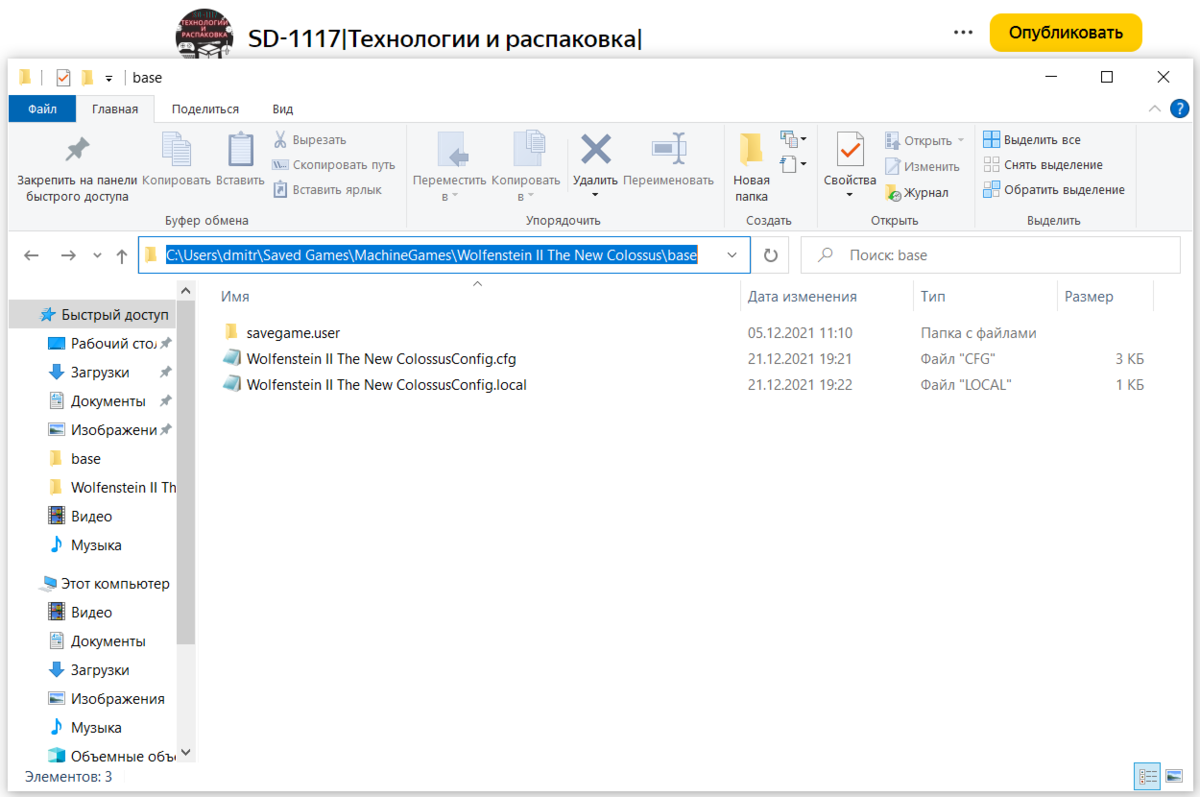The image size is (1200, 797).
Task: Open the Файл tab
Action: click(x=42, y=109)
